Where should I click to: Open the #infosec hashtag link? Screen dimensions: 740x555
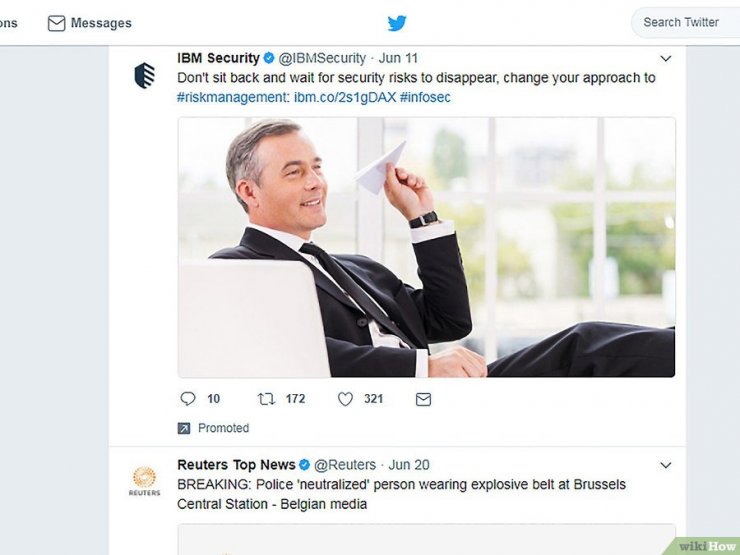click(425, 97)
